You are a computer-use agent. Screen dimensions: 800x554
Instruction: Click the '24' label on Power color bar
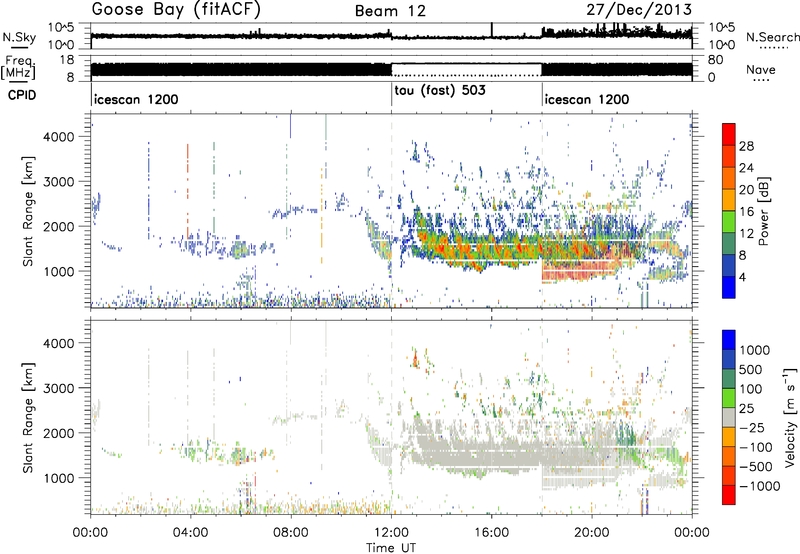746,168
